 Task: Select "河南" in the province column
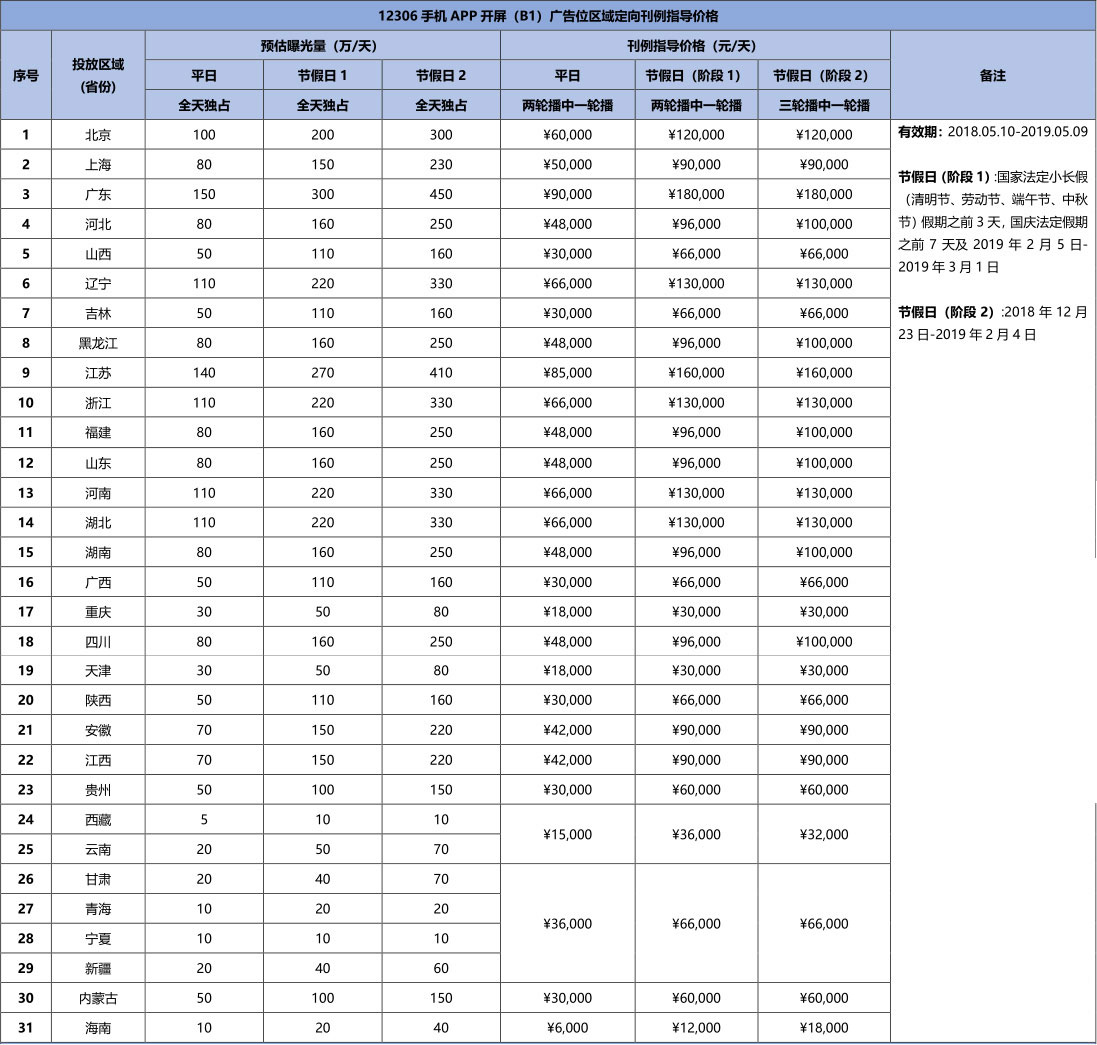pyautogui.click(x=98, y=492)
